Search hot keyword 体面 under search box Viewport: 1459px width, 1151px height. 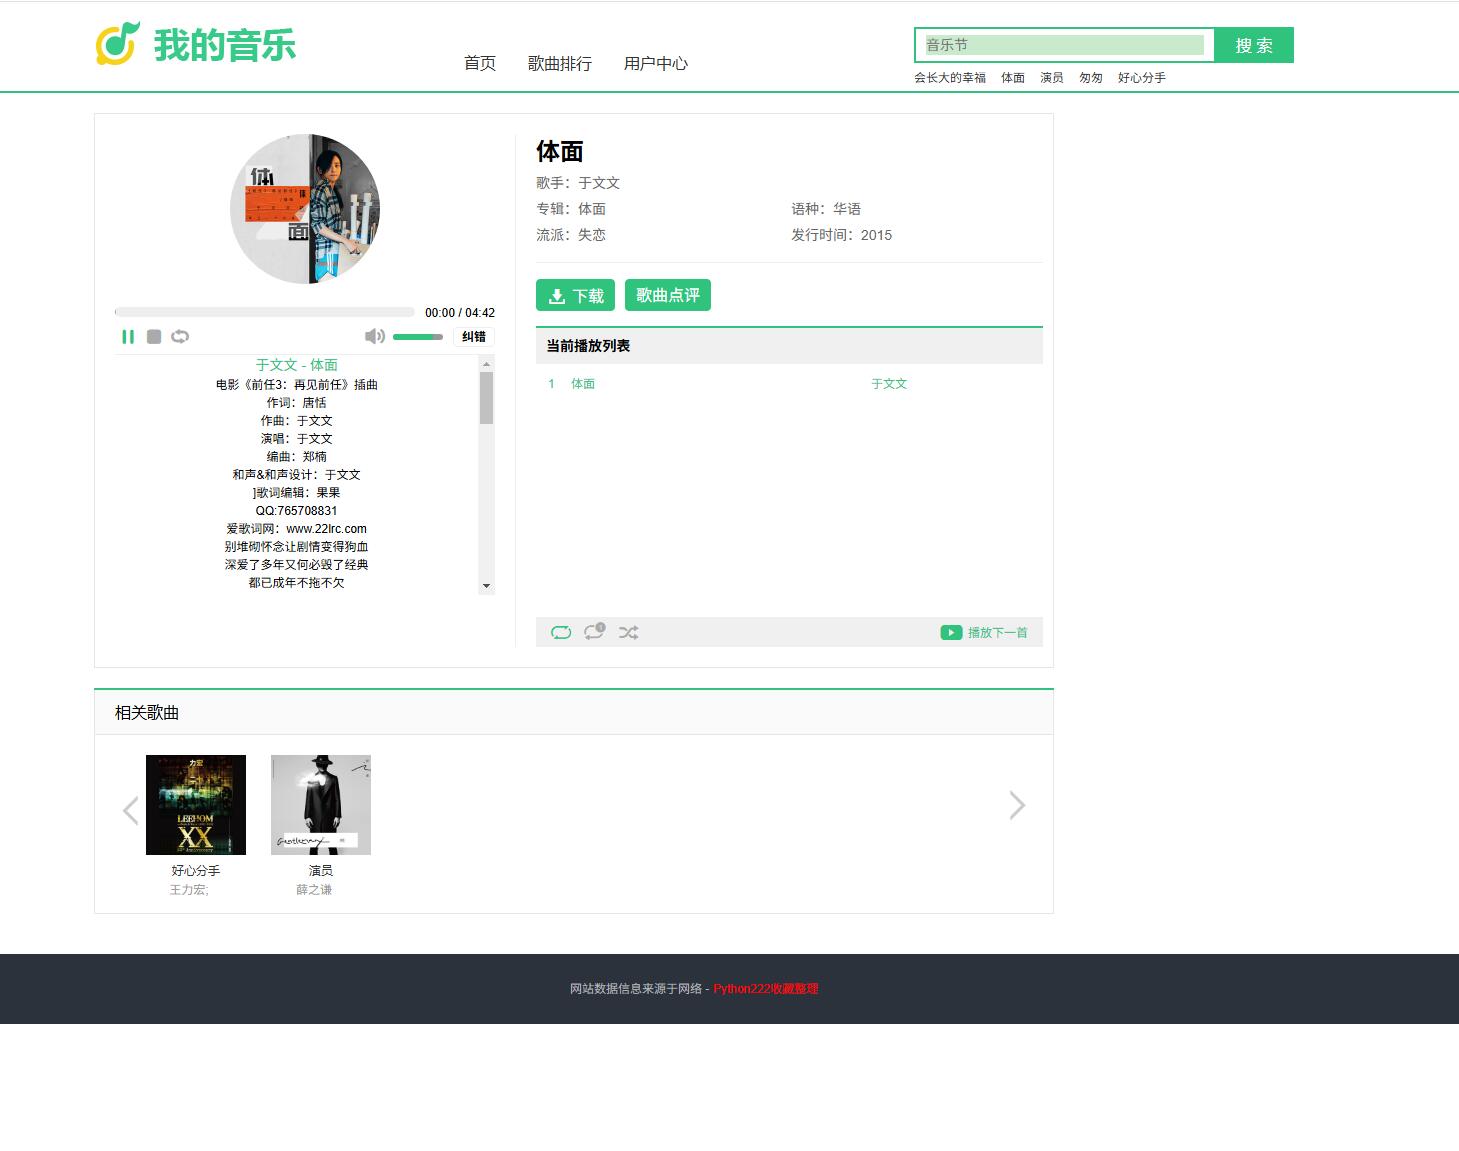point(1013,77)
